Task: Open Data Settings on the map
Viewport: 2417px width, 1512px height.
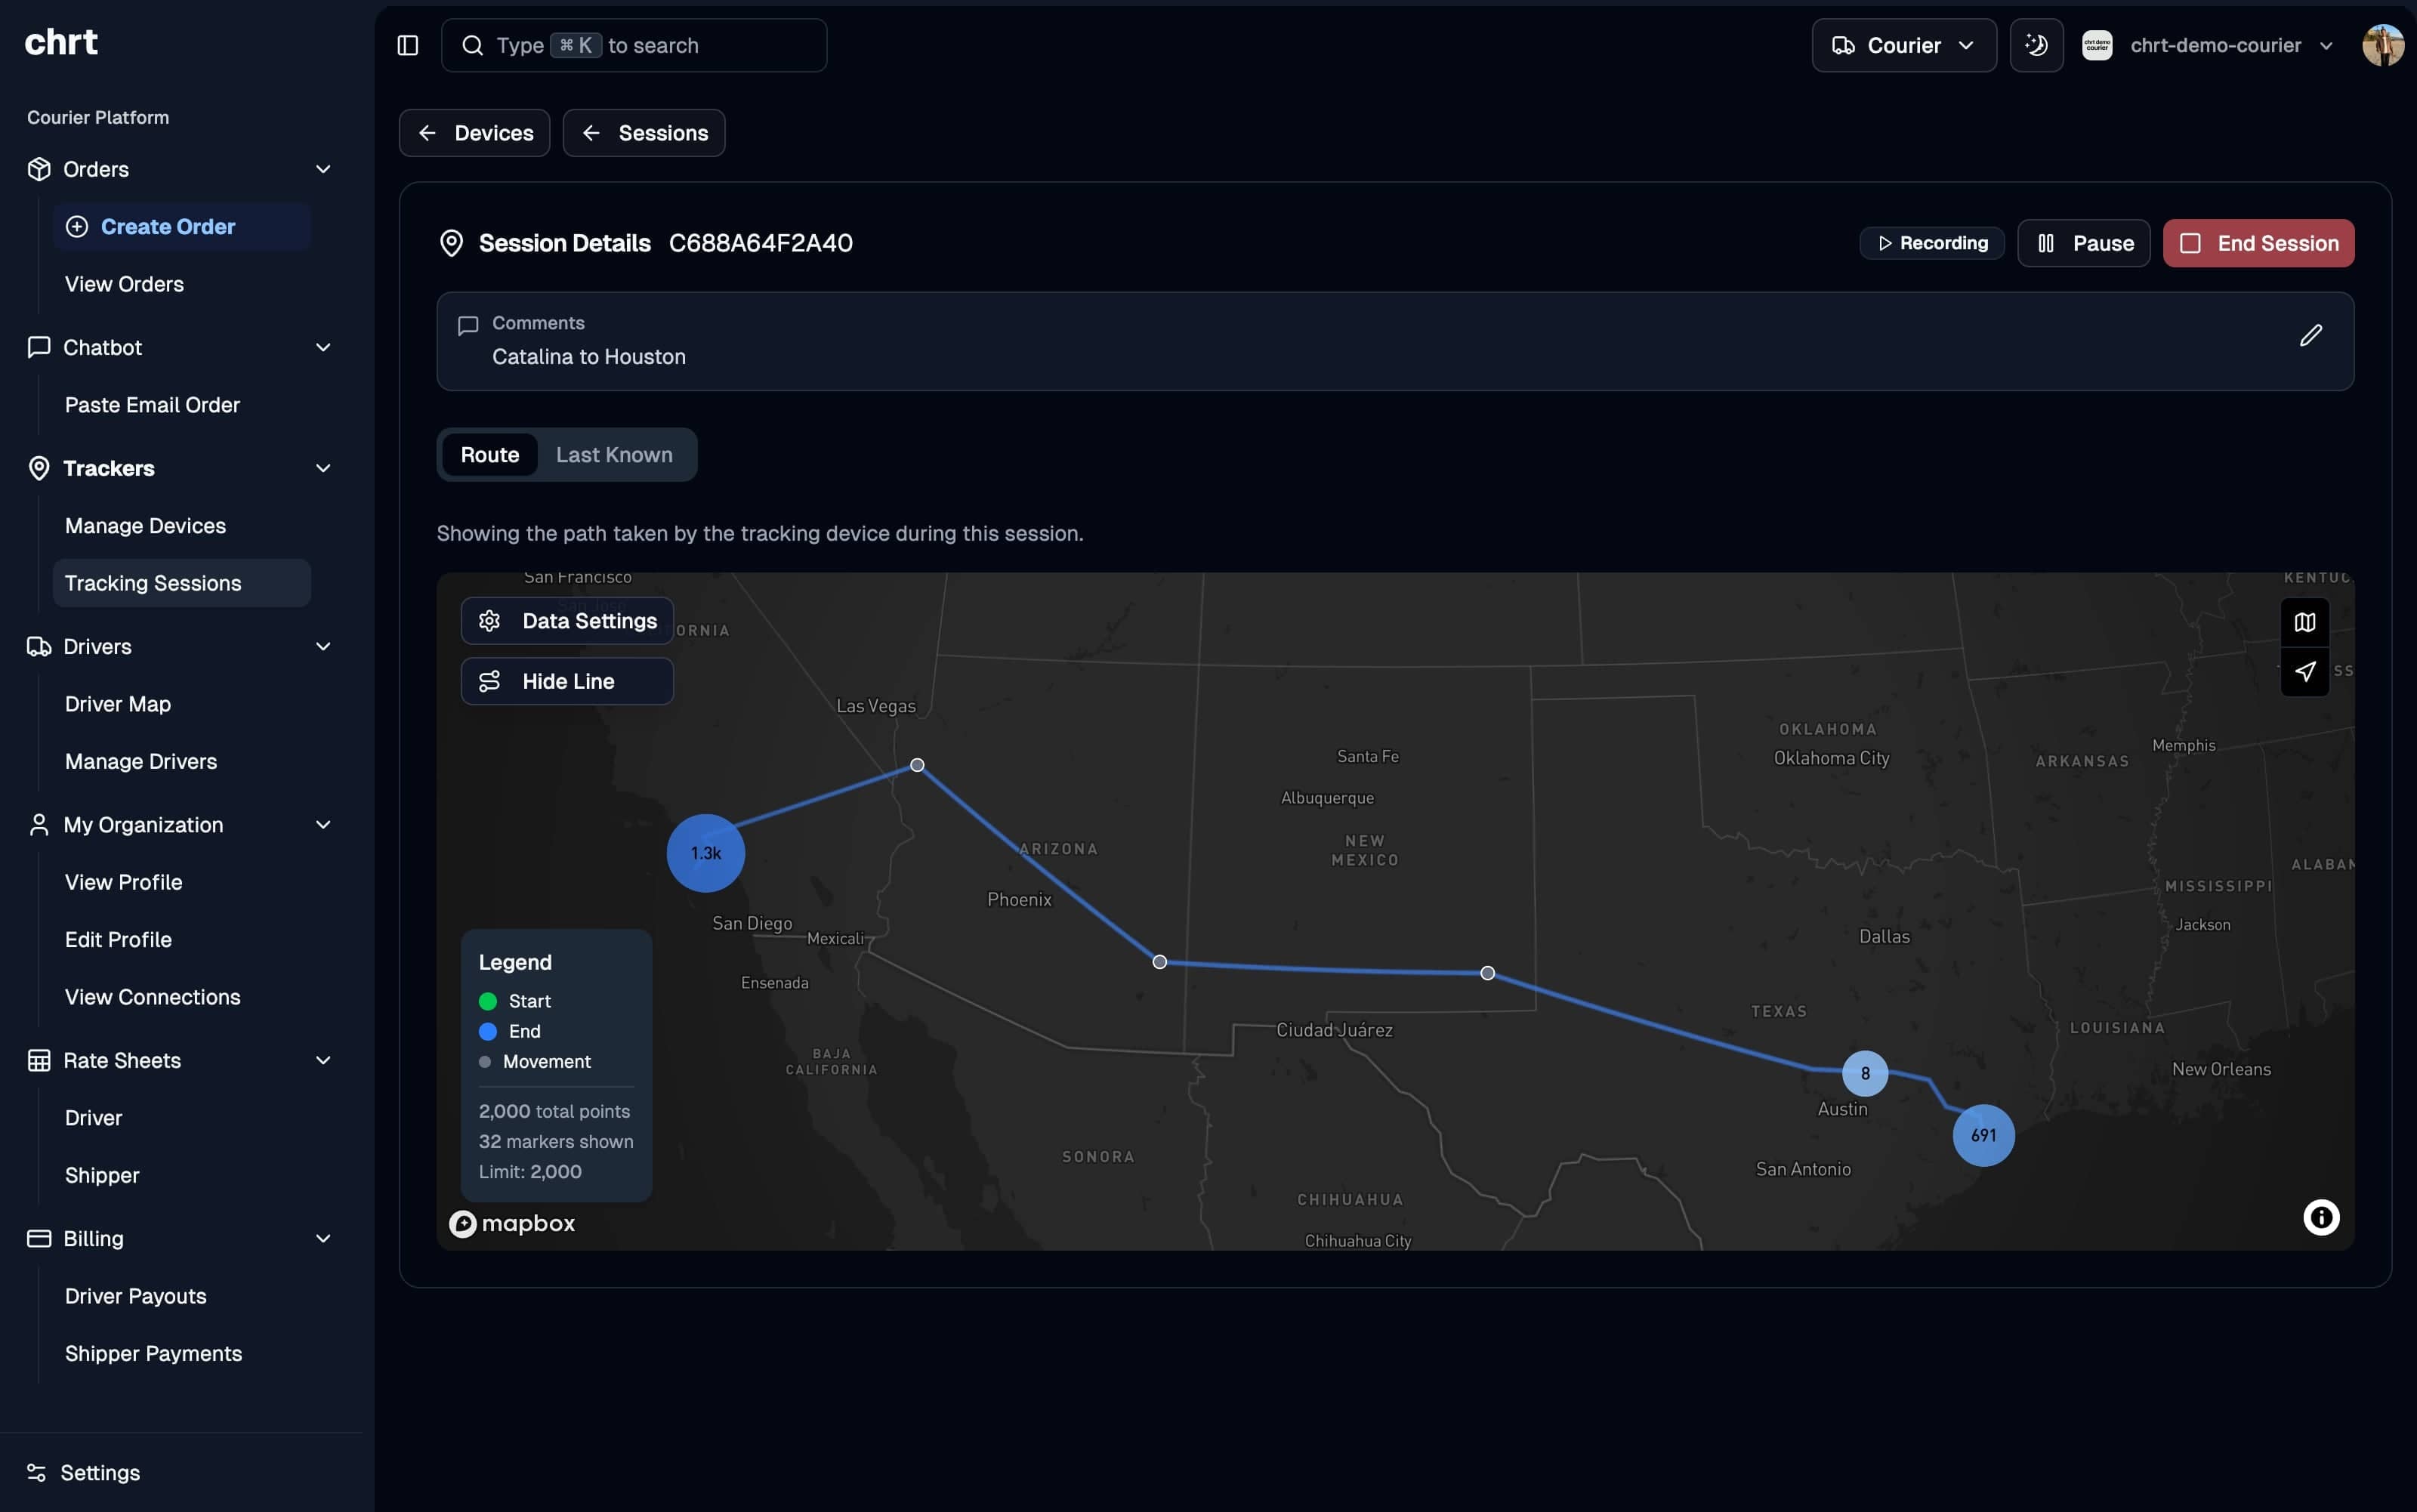Action: coord(566,620)
